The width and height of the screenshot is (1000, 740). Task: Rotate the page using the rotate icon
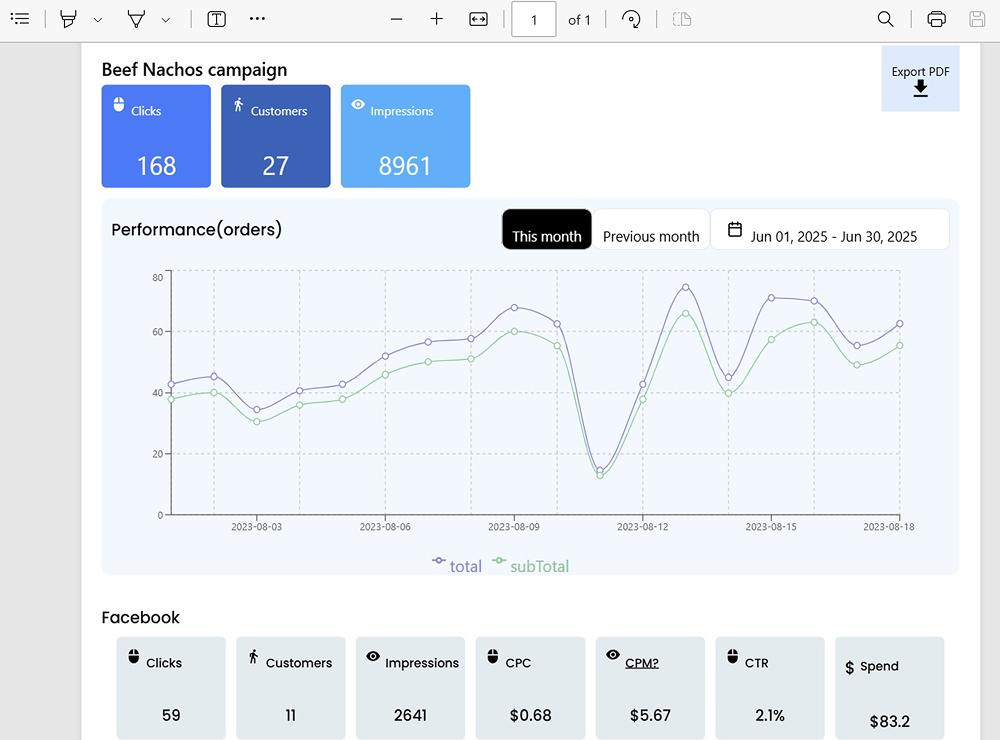[631, 19]
